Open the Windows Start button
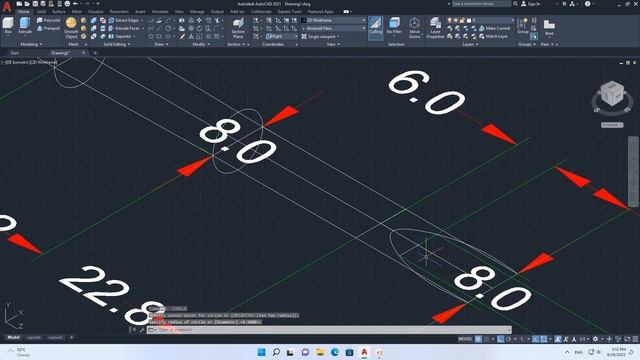This screenshot has width=640, height=360. coord(261,352)
